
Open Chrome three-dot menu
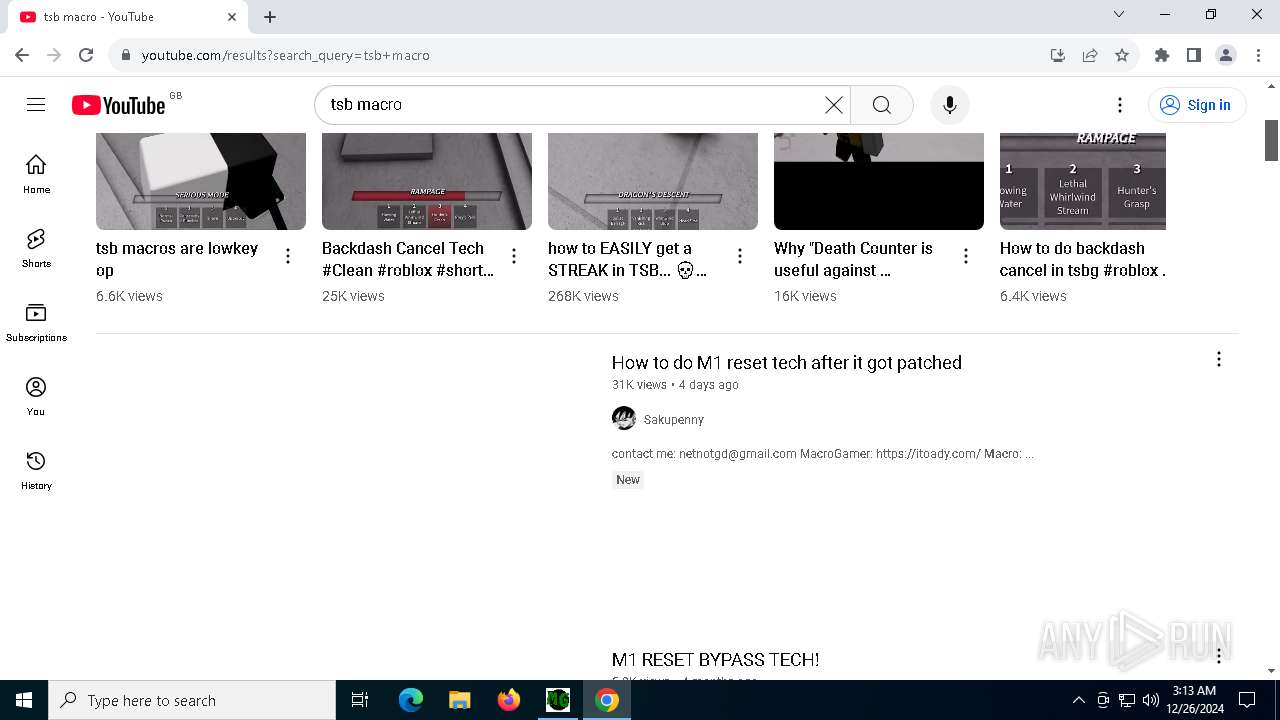tap(1258, 55)
